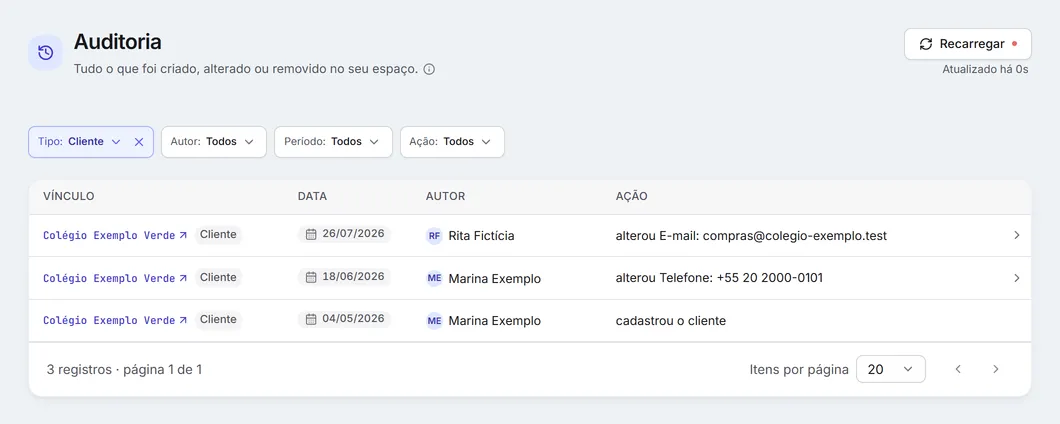Click the date 04/05/2026
The width and height of the screenshot is (1060, 424).
pos(354,319)
